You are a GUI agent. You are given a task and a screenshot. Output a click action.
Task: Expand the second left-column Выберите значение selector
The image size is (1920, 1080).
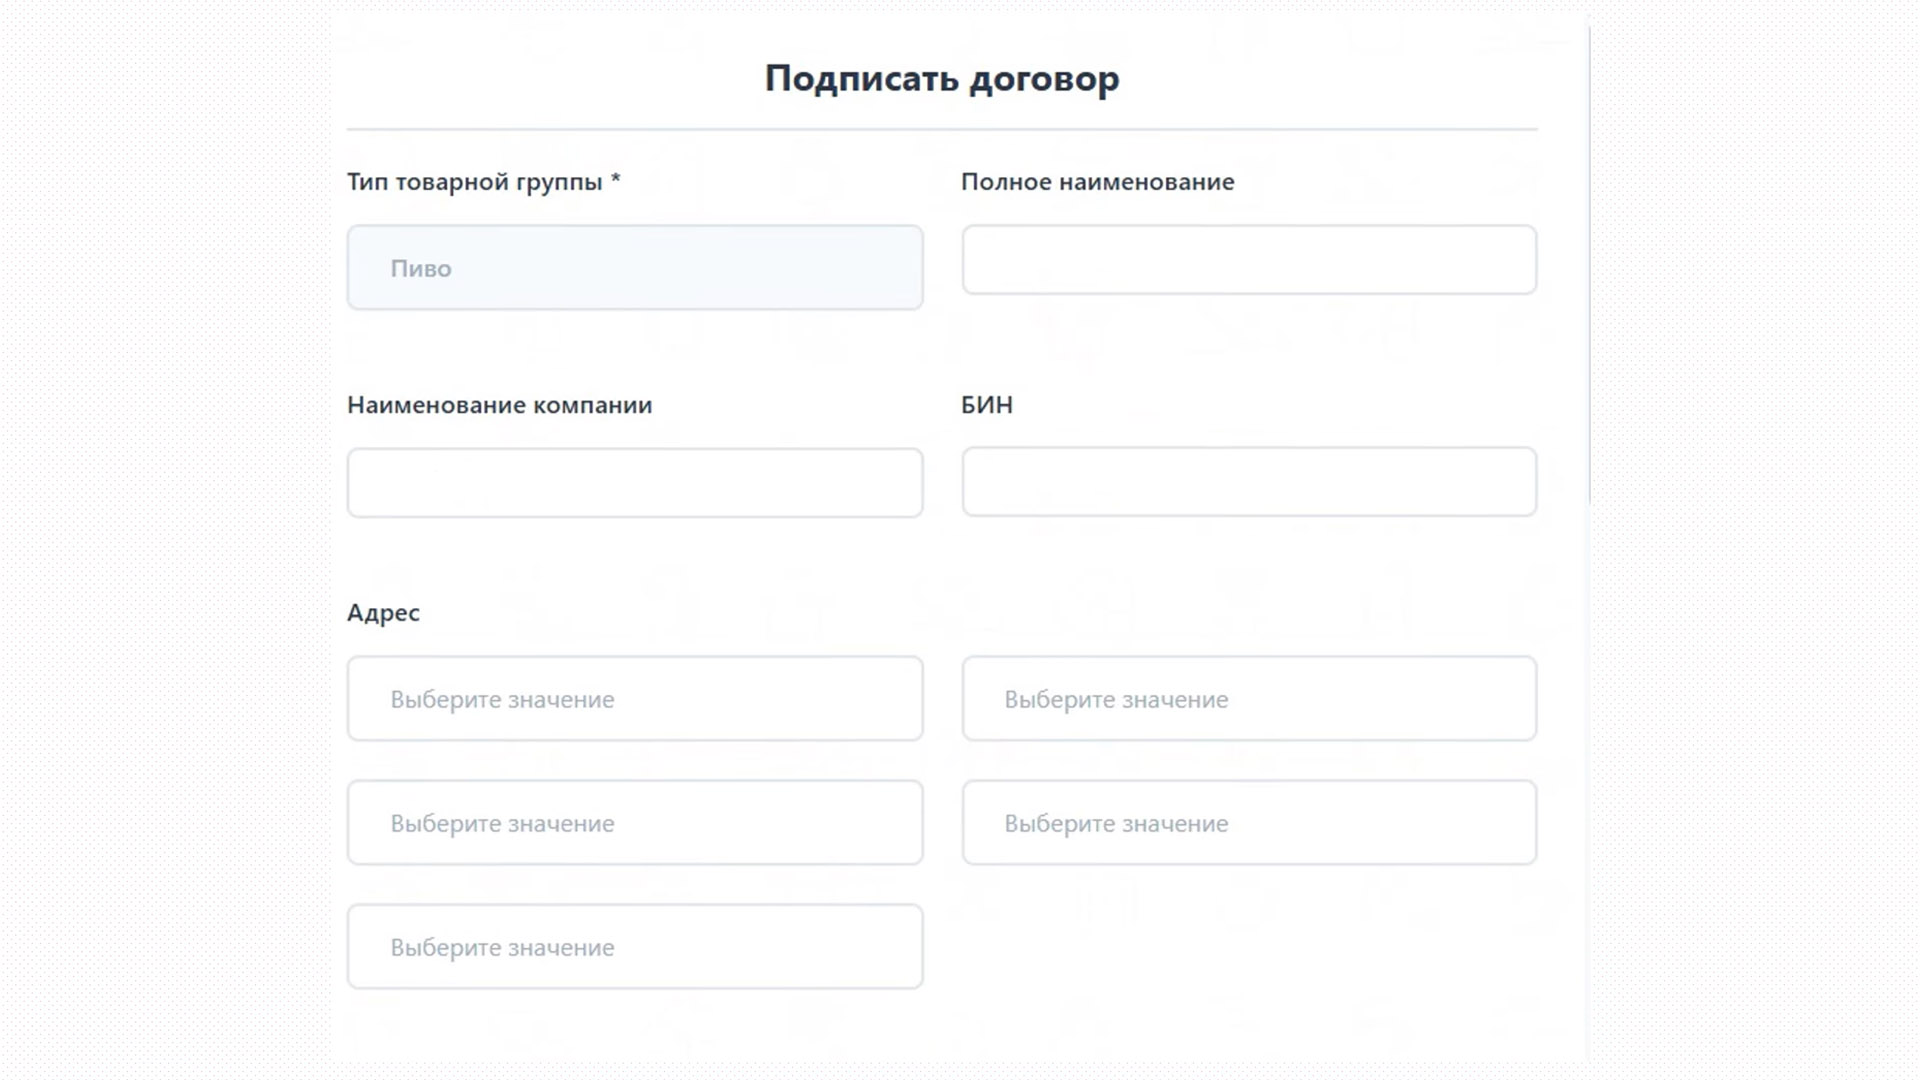coord(635,822)
